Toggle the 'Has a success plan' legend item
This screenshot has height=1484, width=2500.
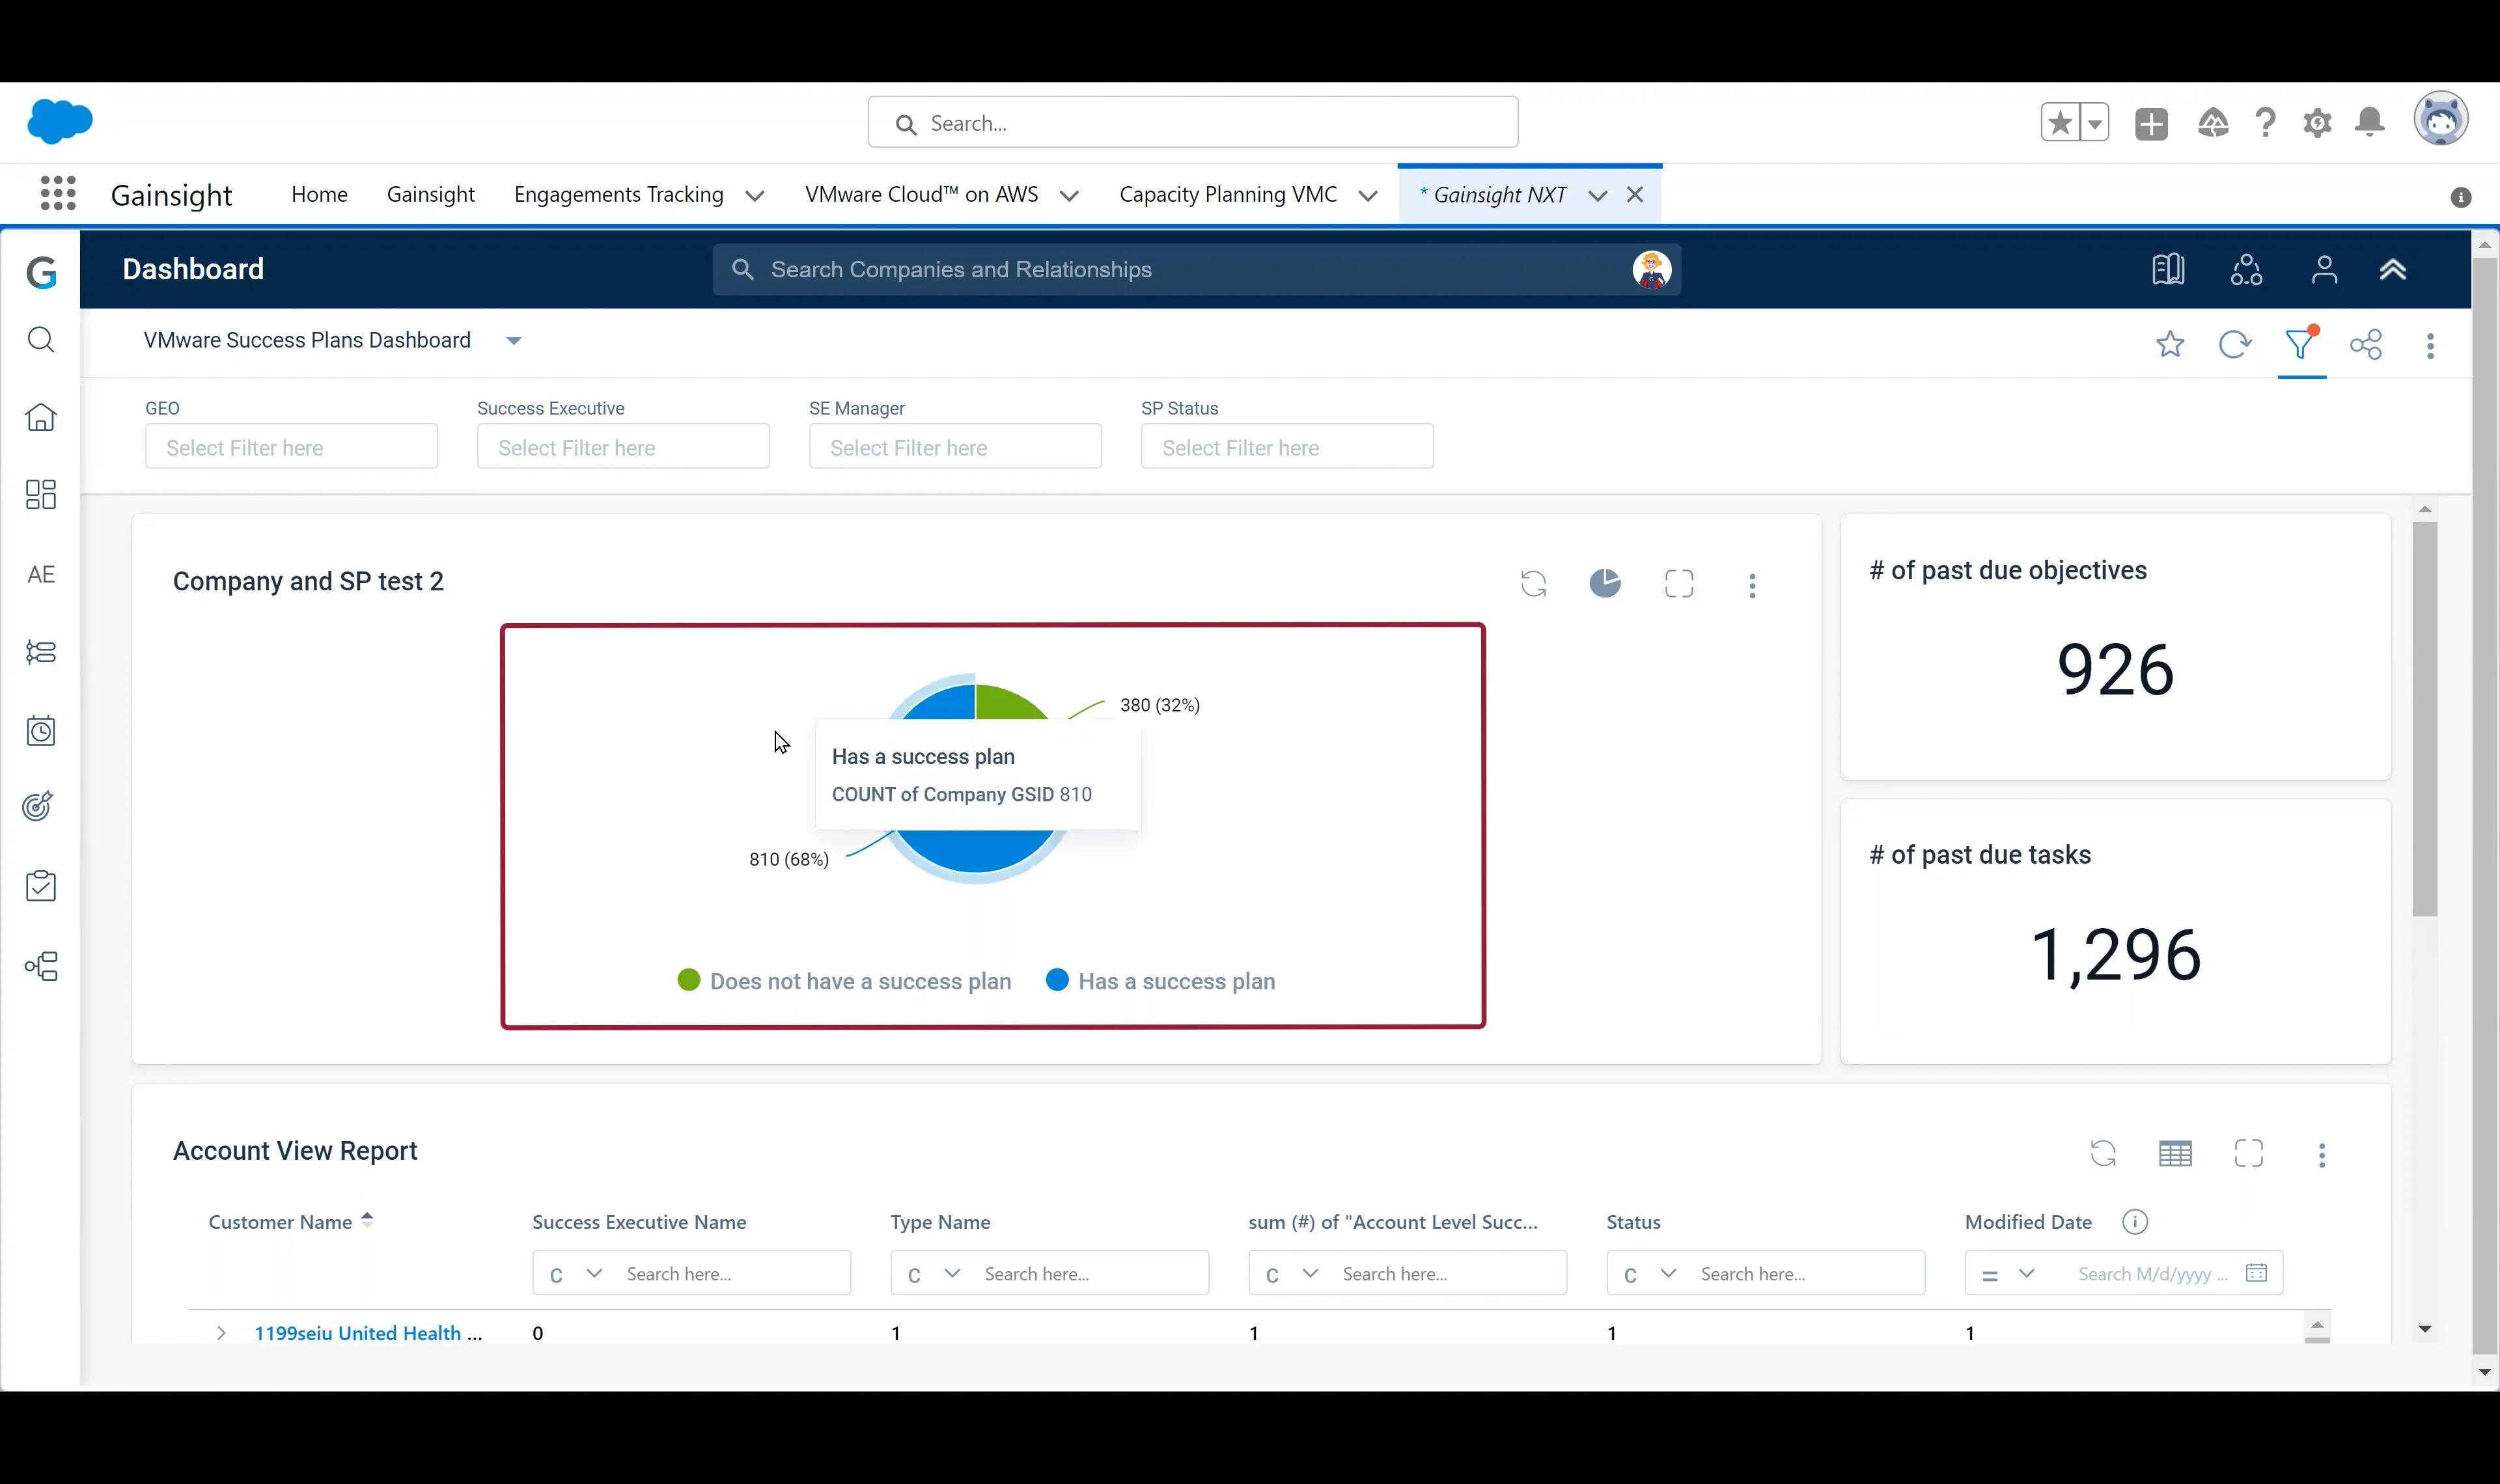point(1160,981)
